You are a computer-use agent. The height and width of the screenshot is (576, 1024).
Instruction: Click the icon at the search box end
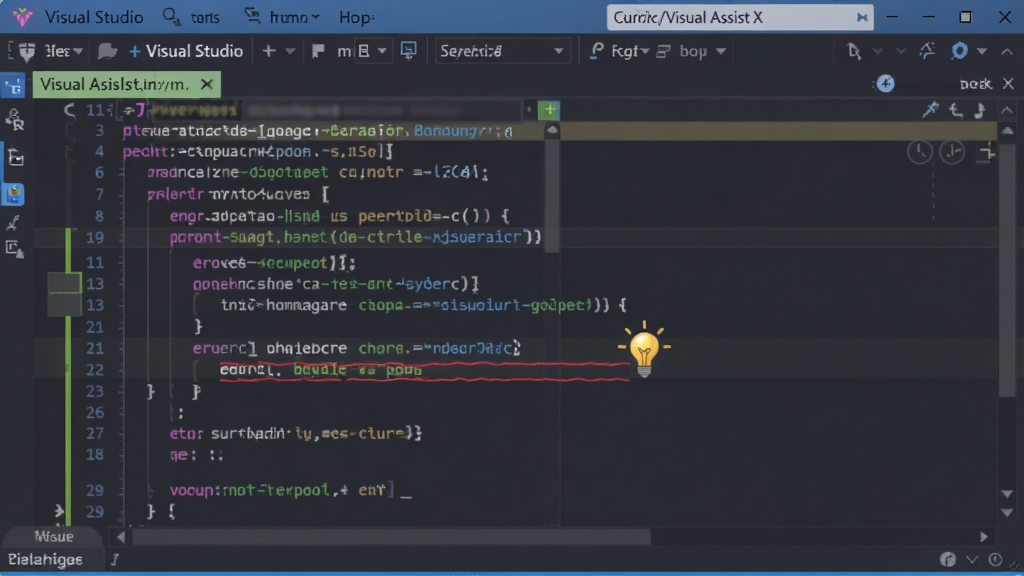point(862,18)
